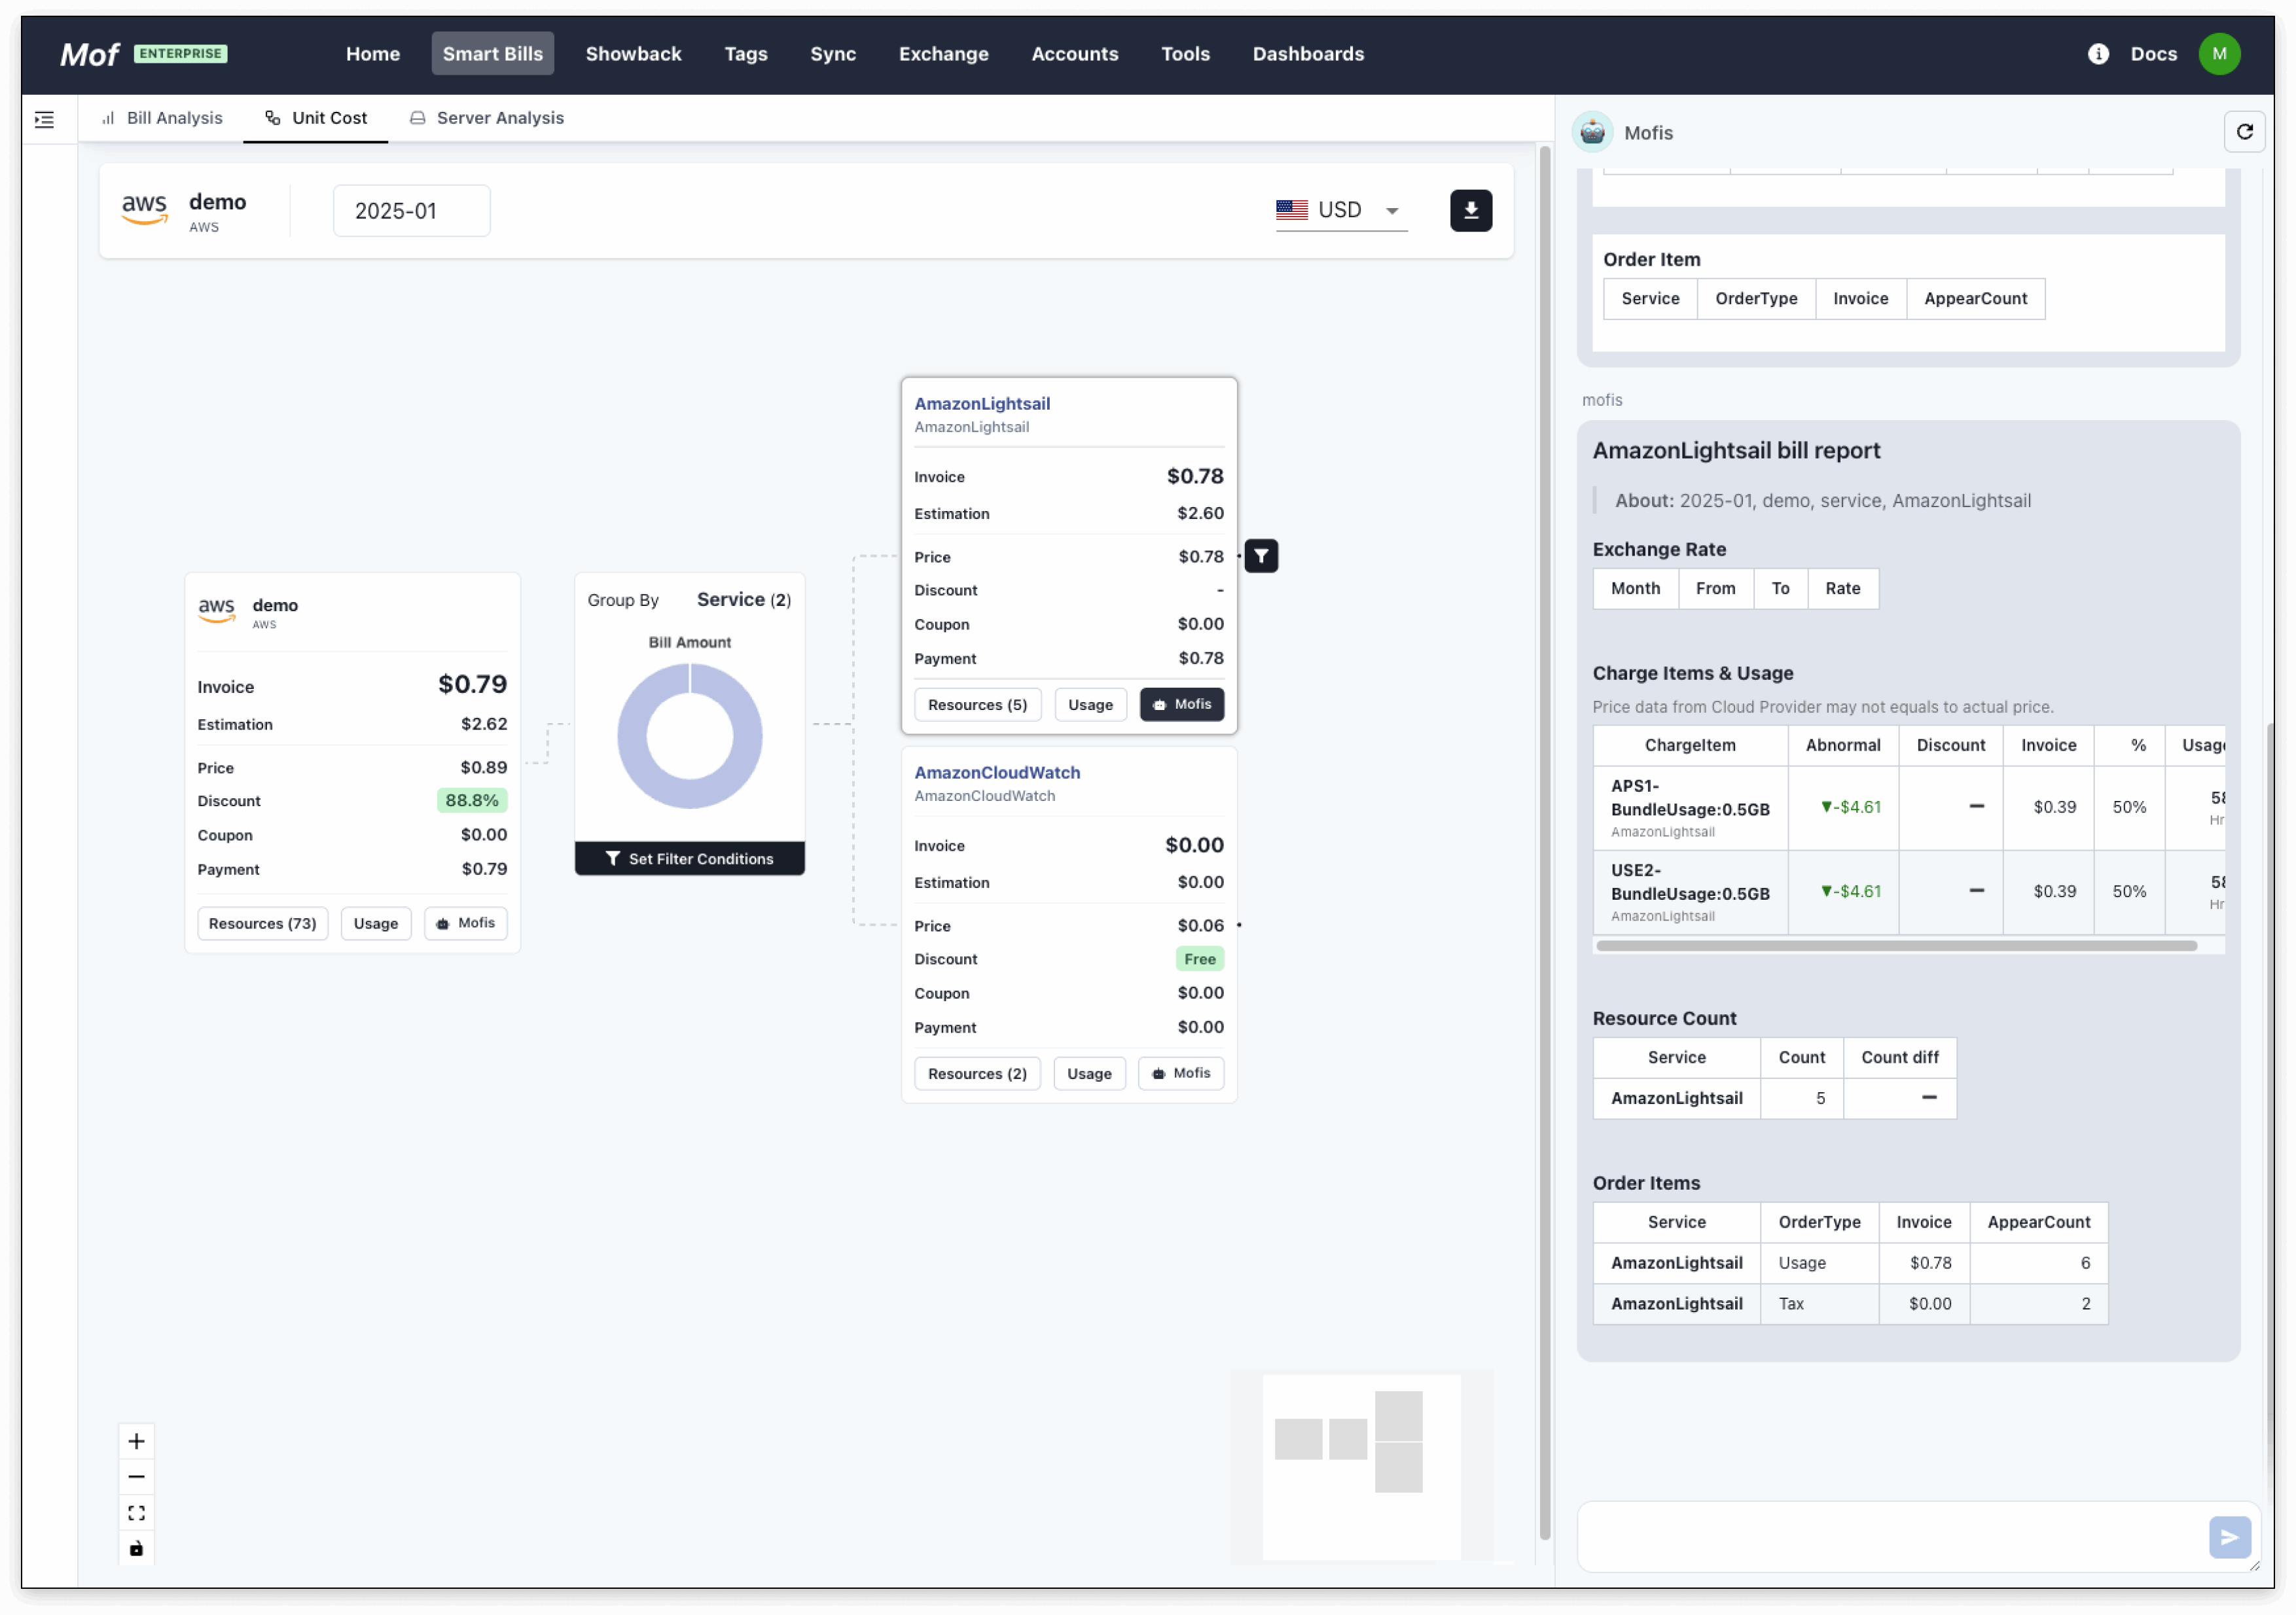Click the ENTERPRISE badge
Screen dimensions: 2296x1615
(181, 54)
